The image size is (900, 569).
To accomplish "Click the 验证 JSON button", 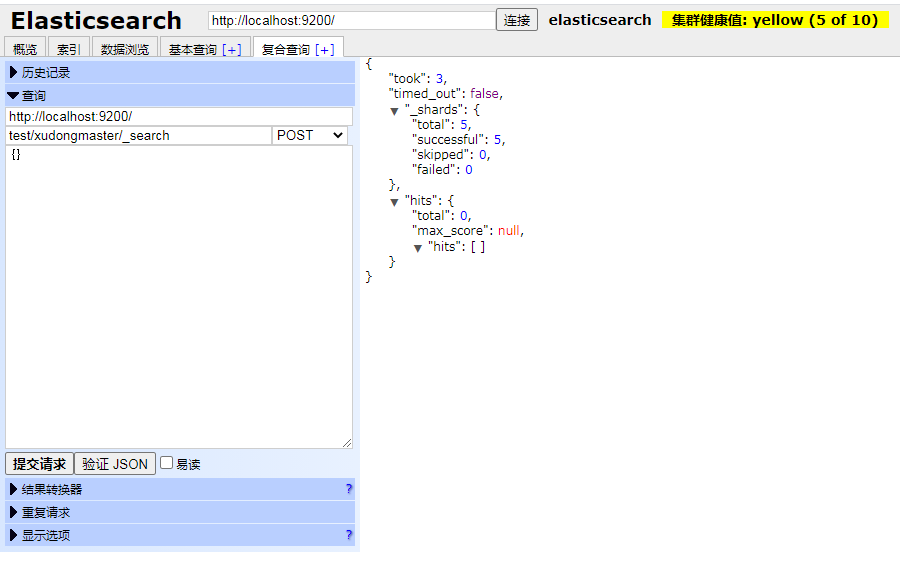I will [115, 464].
